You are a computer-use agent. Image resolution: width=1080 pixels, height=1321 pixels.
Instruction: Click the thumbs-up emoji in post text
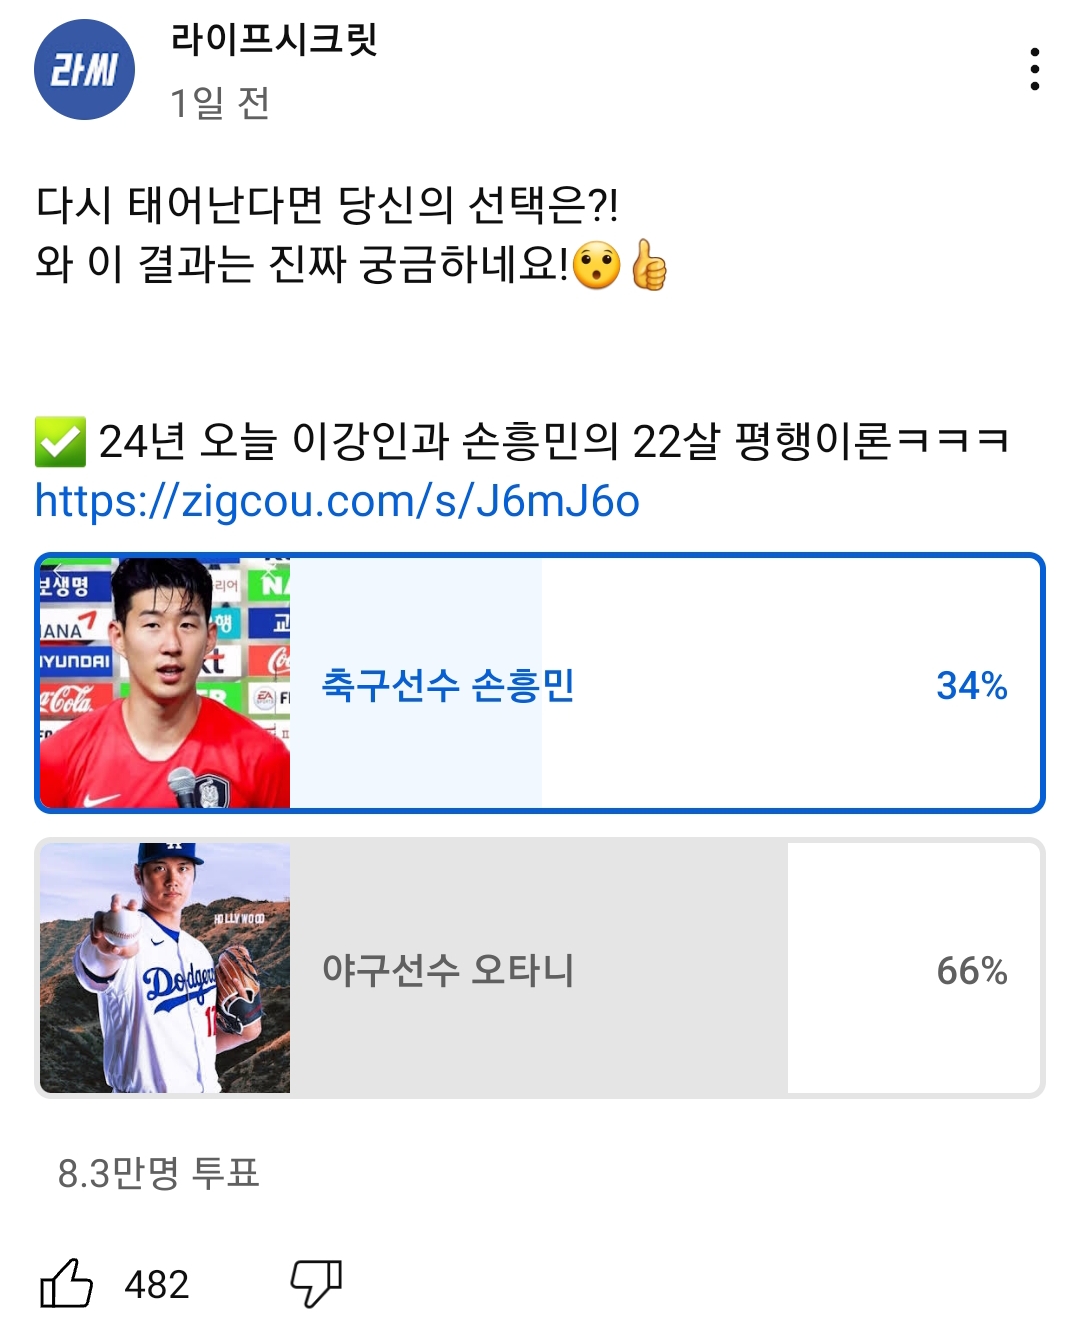649,266
